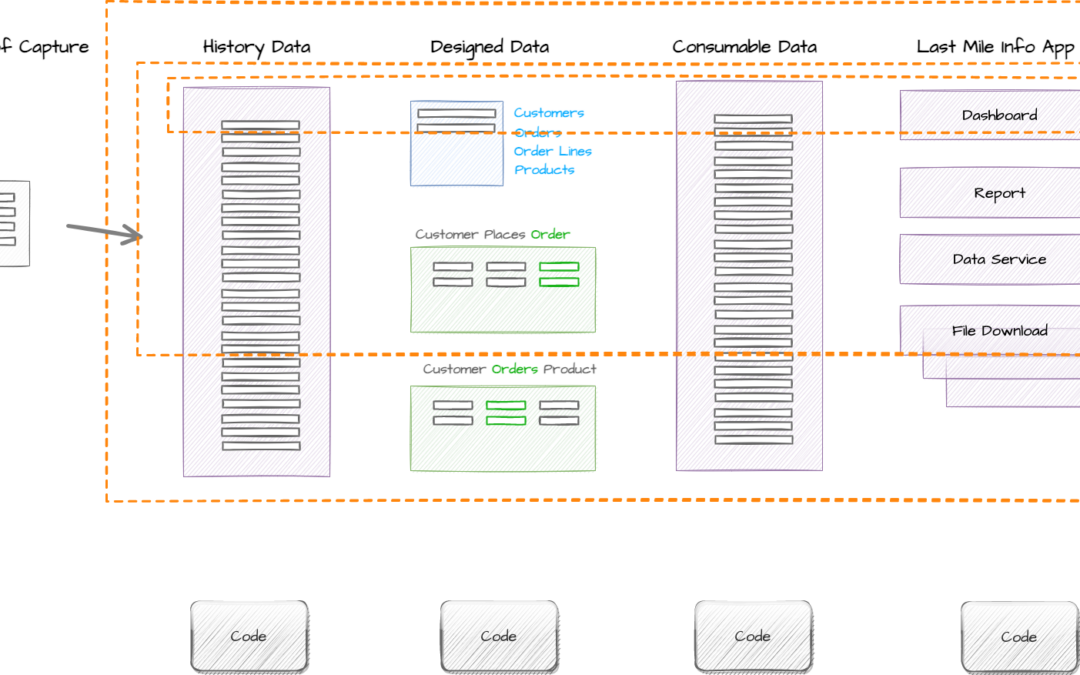This screenshot has width=1080, height=675.
Task: Select the Code box under Designed Data
Action: click(498, 636)
